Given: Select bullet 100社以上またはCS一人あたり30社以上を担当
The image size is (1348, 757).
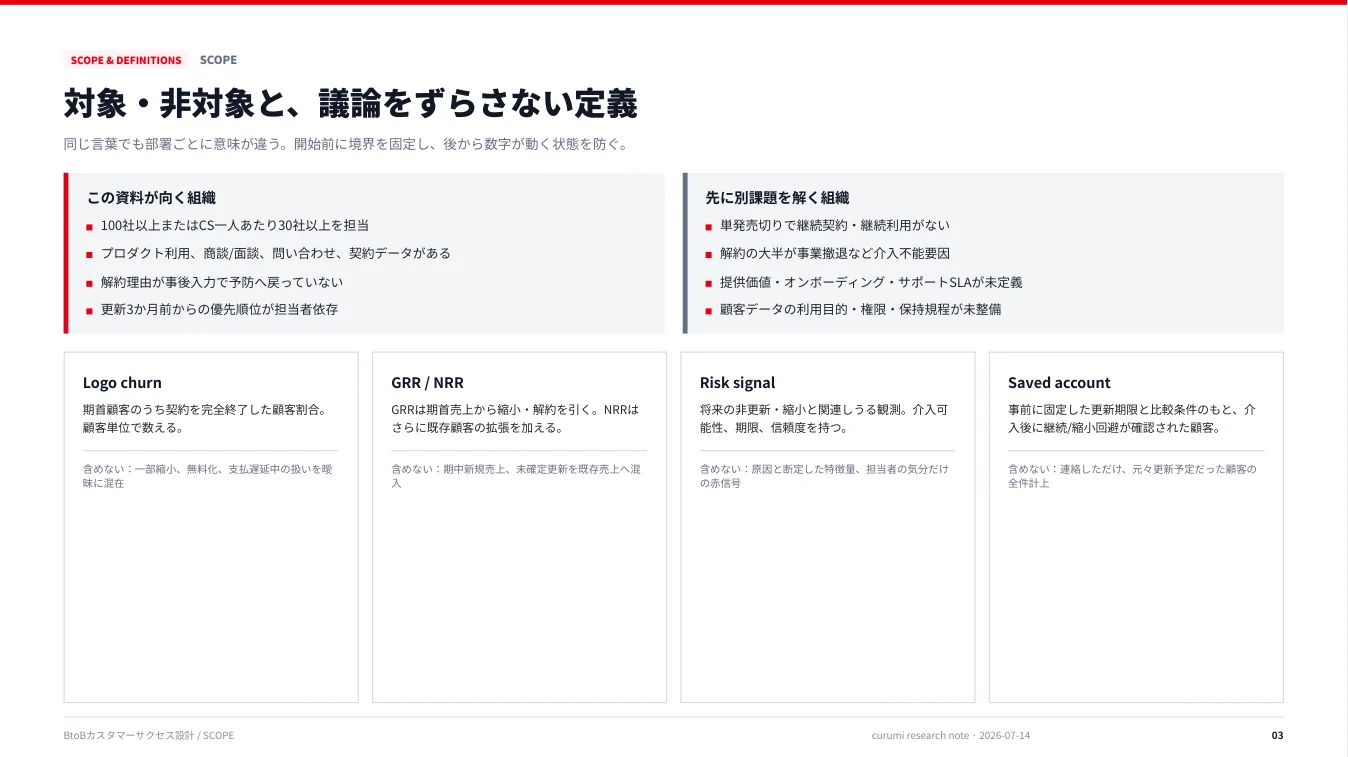Looking at the screenshot, I should coord(235,226).
